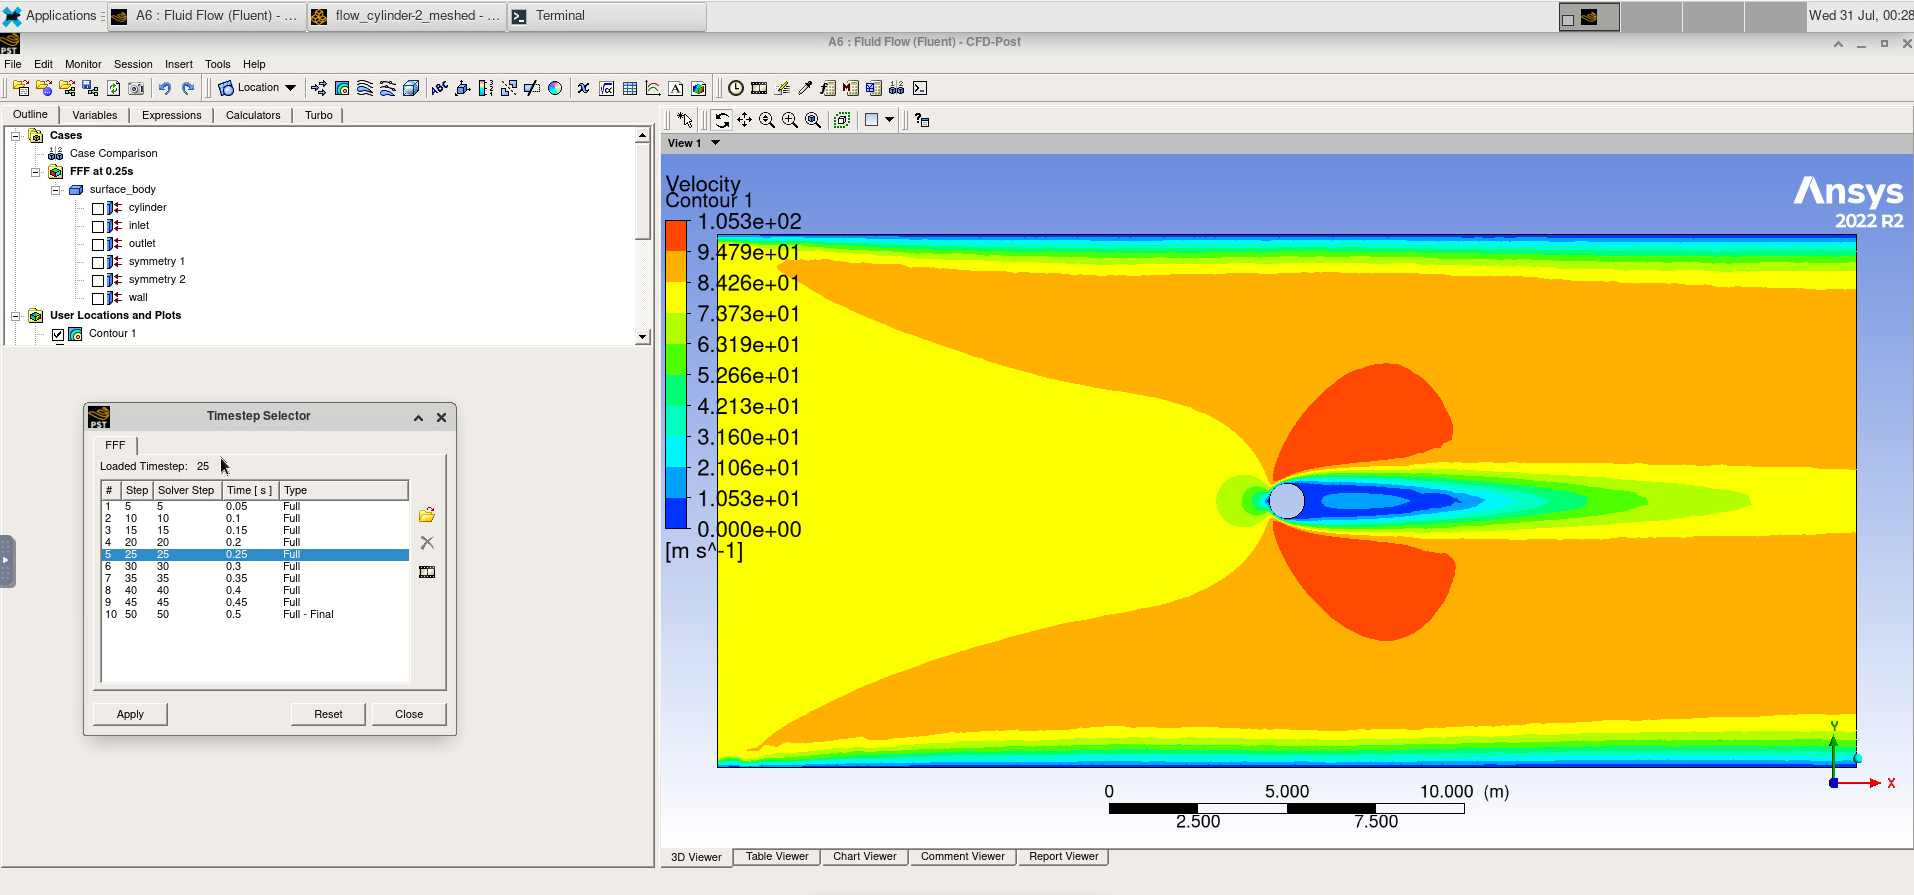Toggle the outlet visibility checkbox
This screenshot has height=895, width=1914.
point(98,244)
